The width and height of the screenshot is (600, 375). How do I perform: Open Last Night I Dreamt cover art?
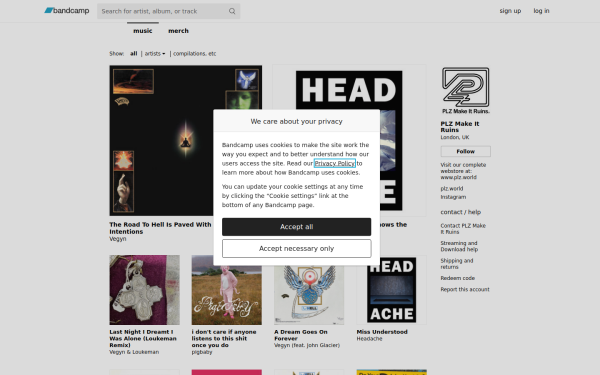tap(144, 290)
